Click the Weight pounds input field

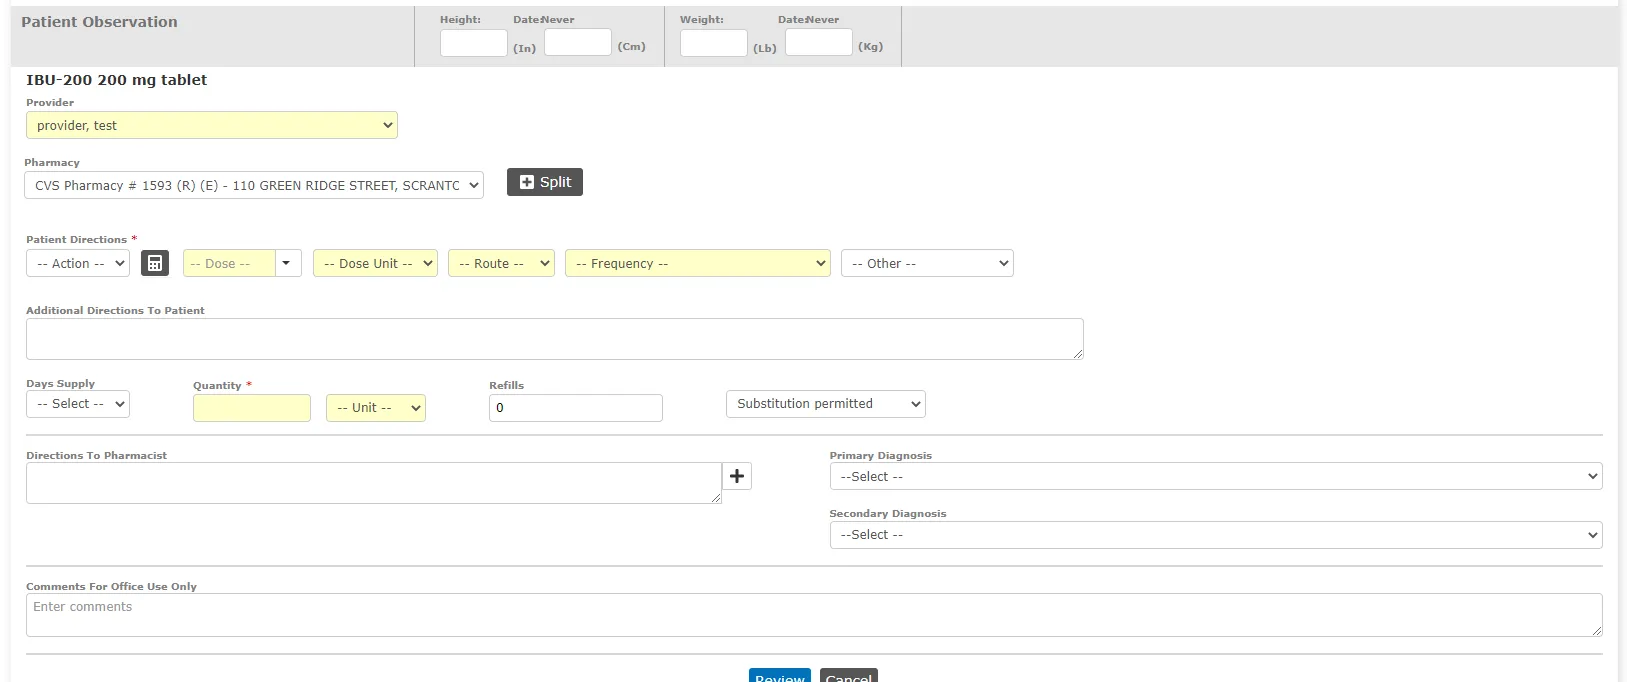click(x=714, y=43)
